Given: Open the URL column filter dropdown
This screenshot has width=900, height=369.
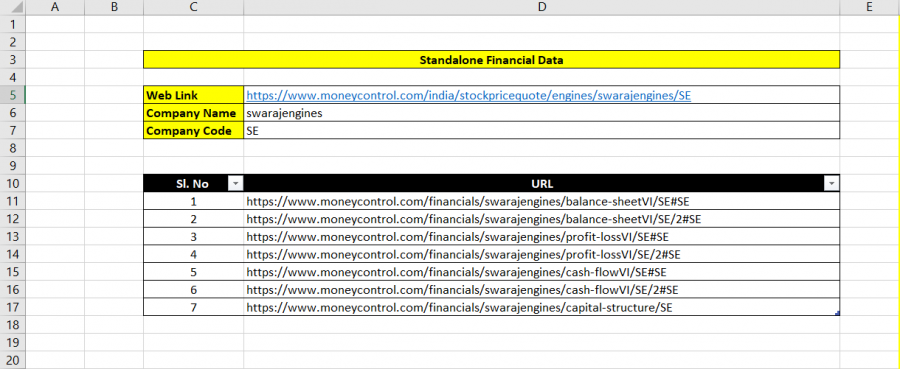Looking at the screenshot, I should tap(832, 184).
